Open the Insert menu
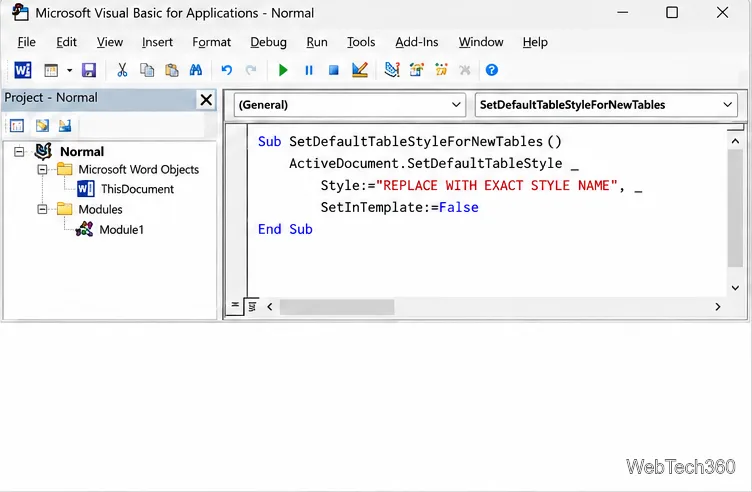The image size is (752, 492). pyautogui.click(x=157, y=42)
